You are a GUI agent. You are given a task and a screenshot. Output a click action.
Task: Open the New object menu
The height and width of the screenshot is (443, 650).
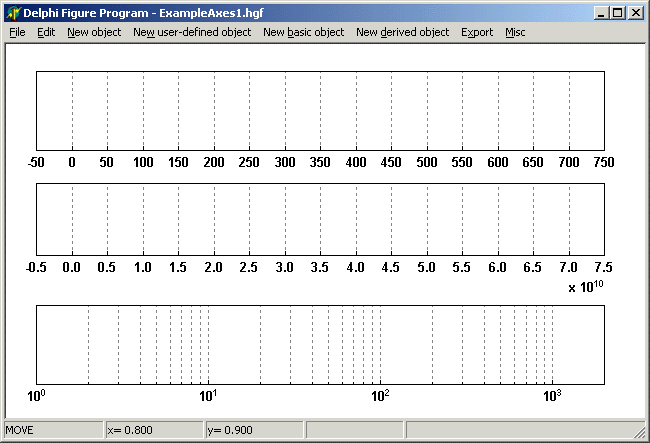[x=94, y=32]
